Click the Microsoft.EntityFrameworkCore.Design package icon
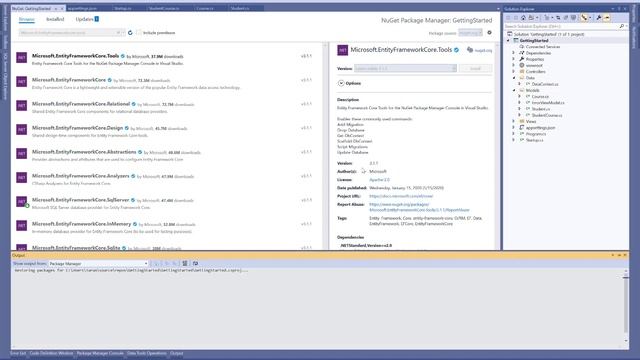This screenshot has height=360, width=640. [x=22, y=129]
